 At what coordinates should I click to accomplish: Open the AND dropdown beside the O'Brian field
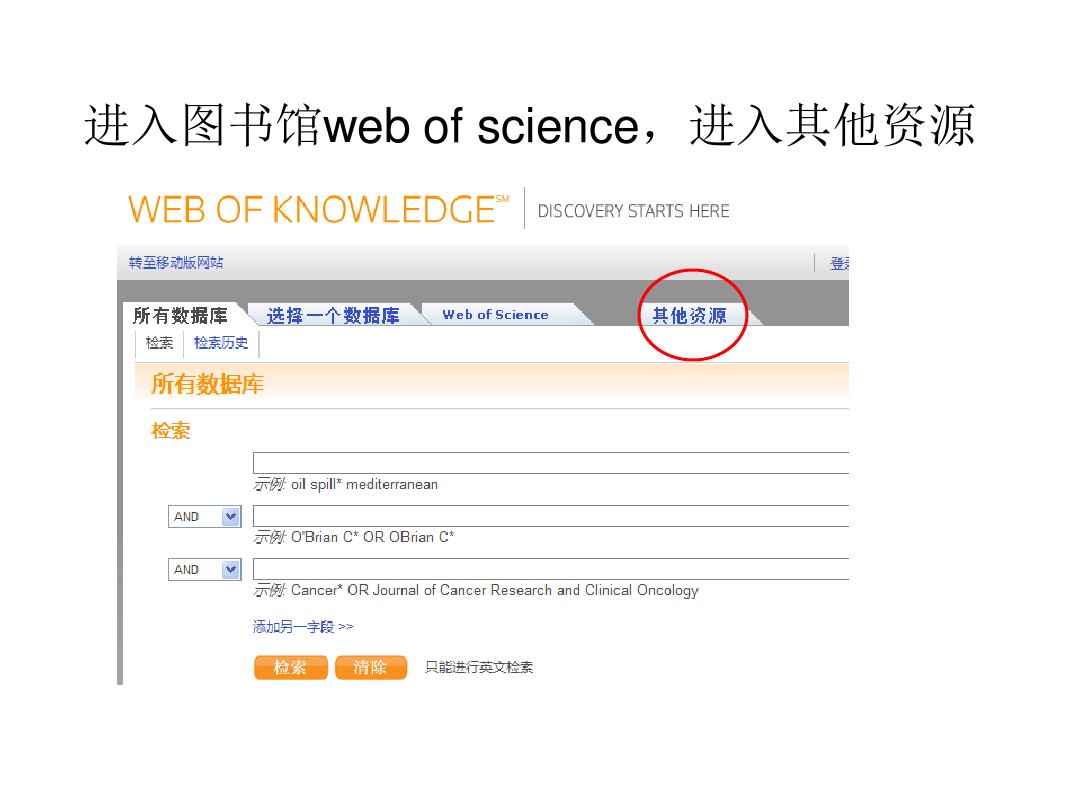pyautogui.click(x=205, y=516)
